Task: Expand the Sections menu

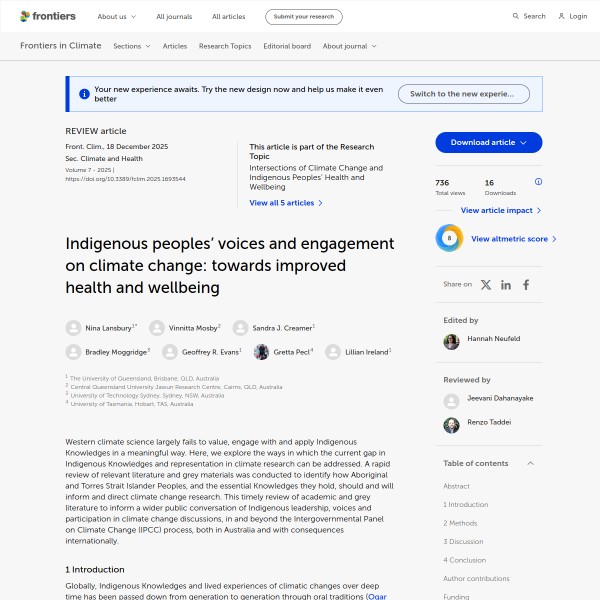Action: (131, 46)
